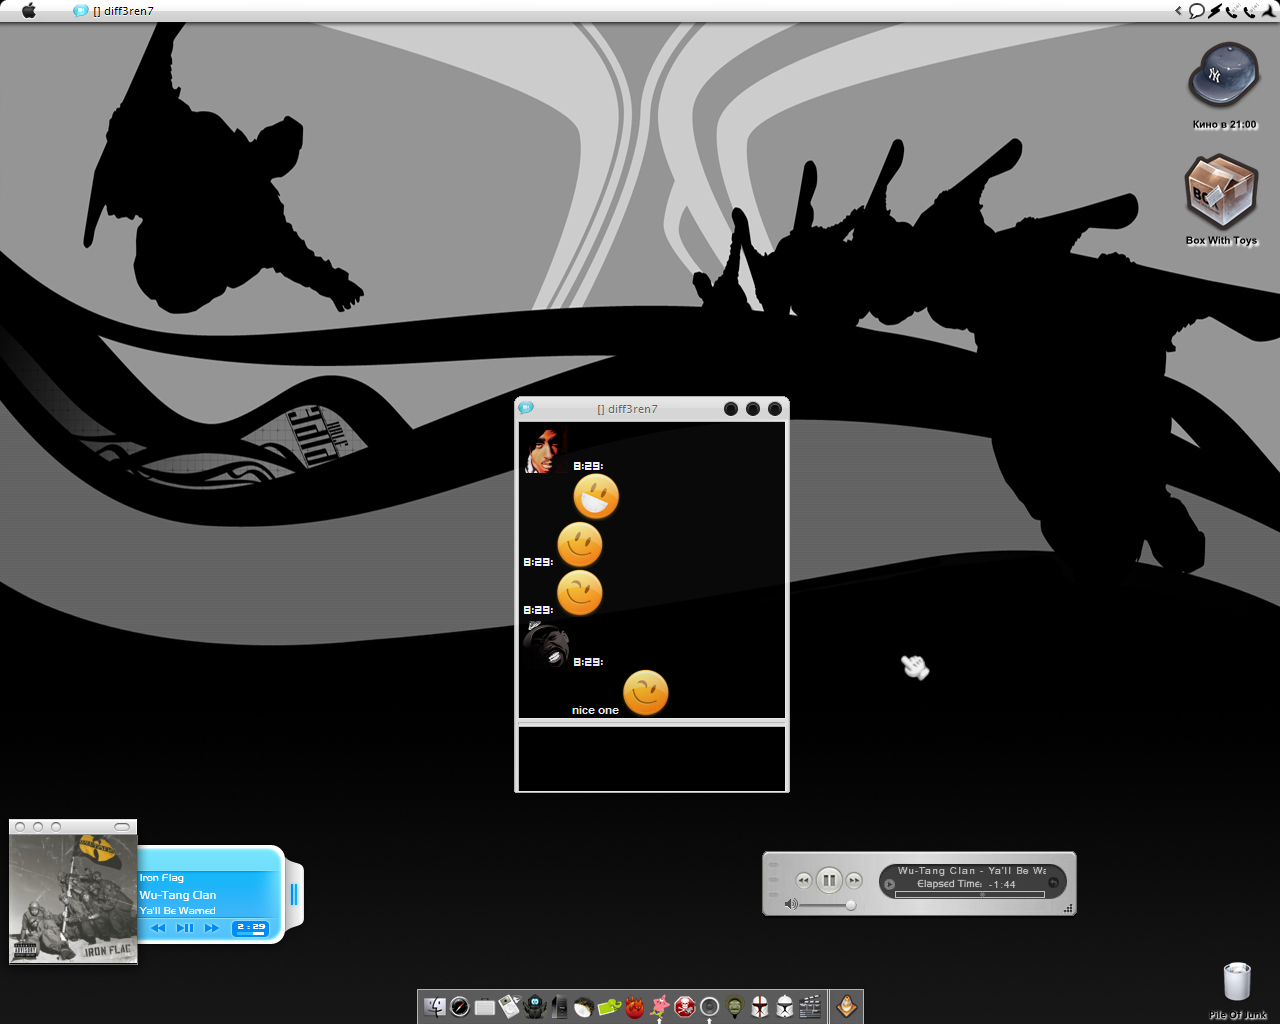Rewind in the blue widget player
The image size is (1280, 1024).
coord(158,928)
